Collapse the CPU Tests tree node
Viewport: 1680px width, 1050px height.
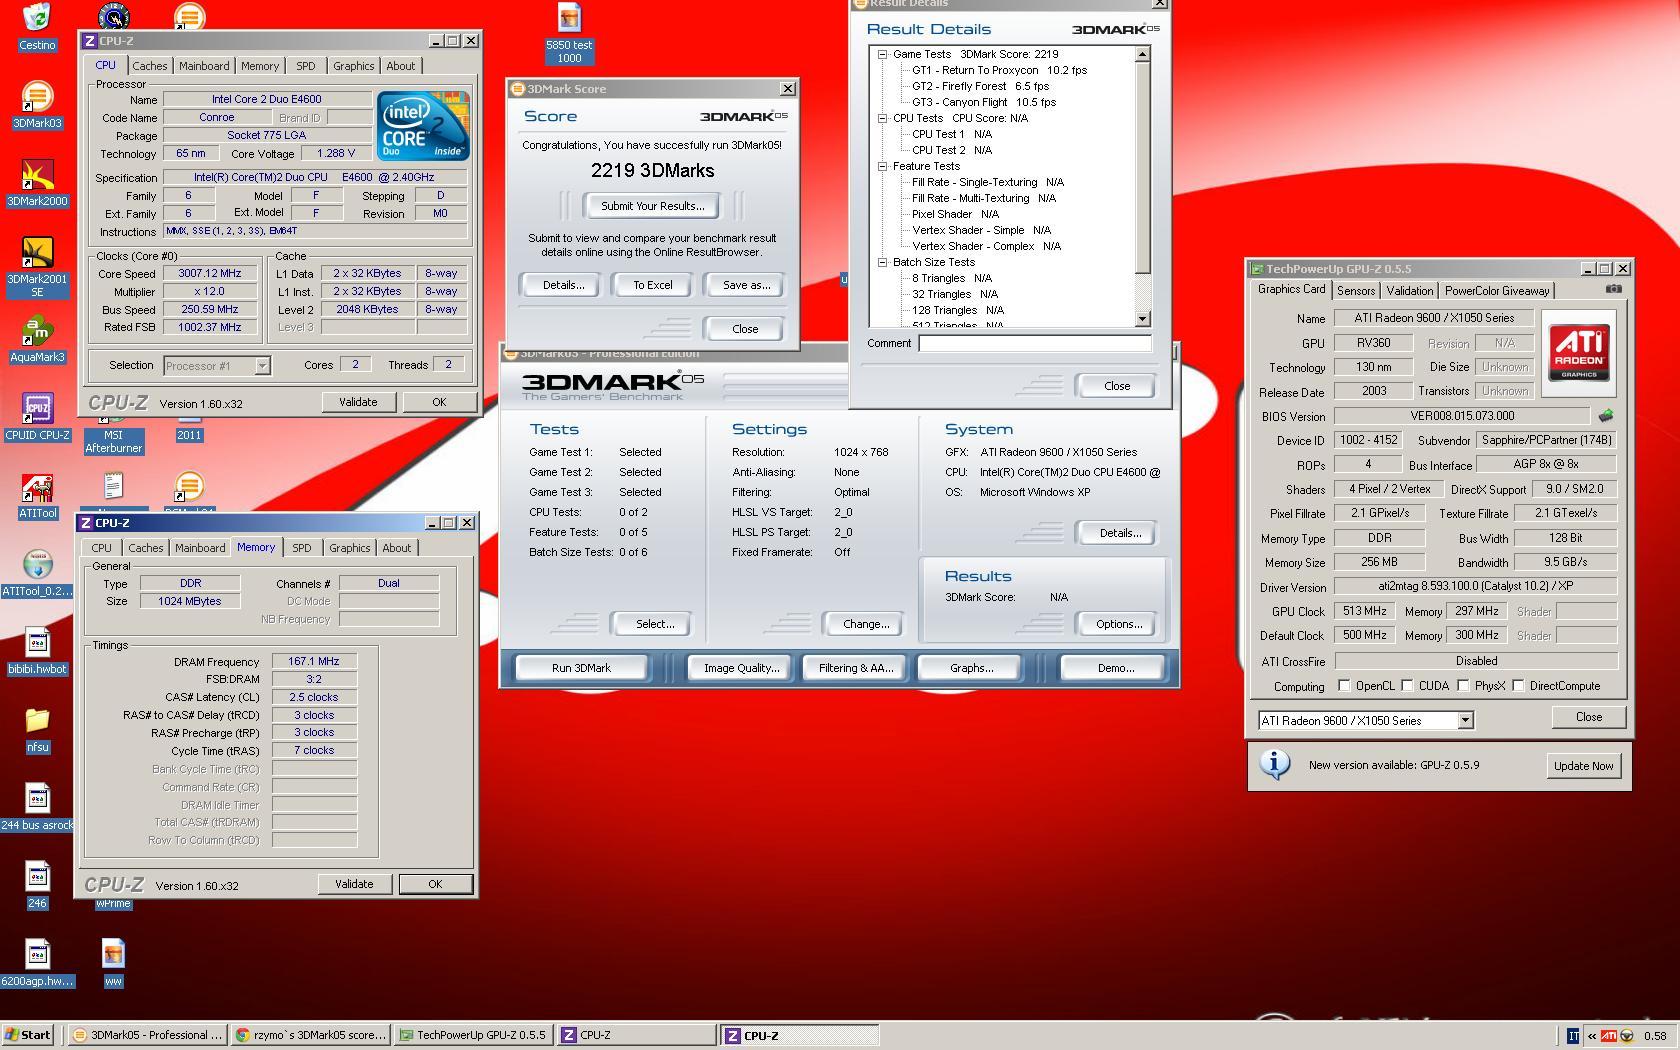point(882,118)
